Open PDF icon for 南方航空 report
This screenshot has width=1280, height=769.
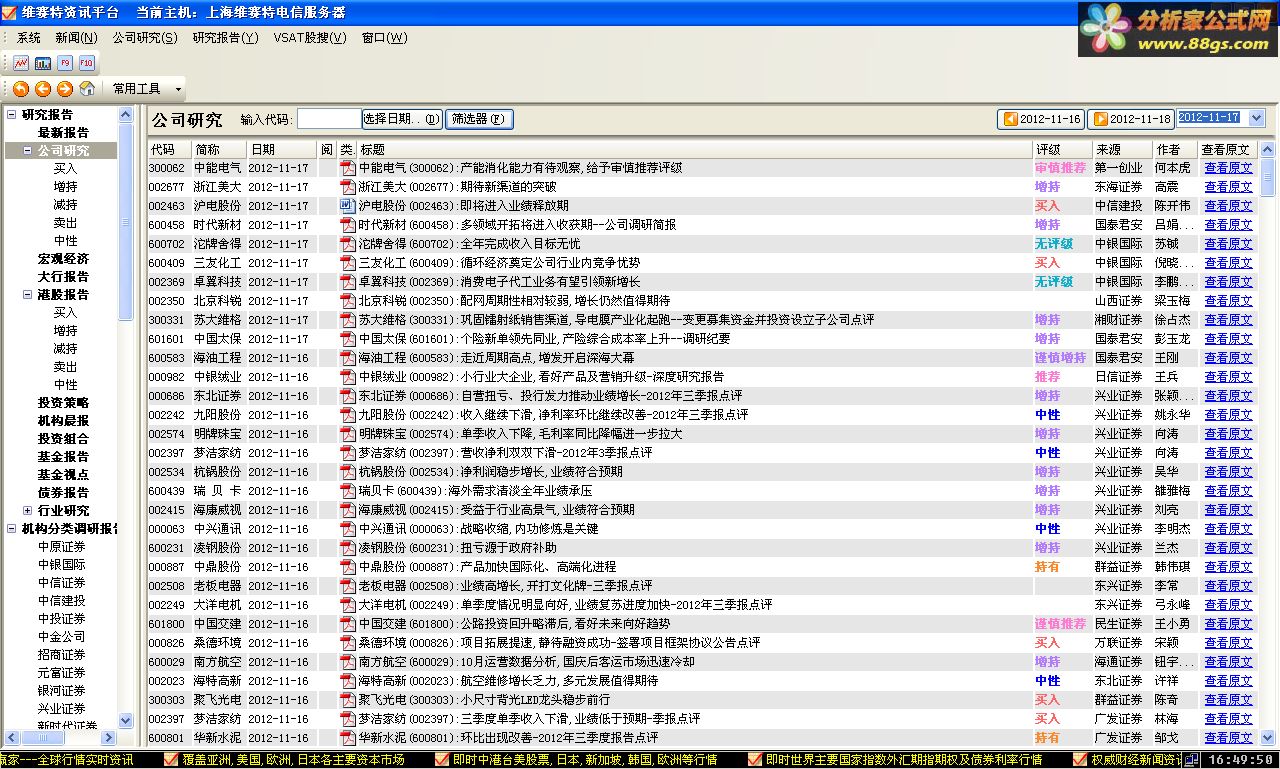[x=348, y=662]
